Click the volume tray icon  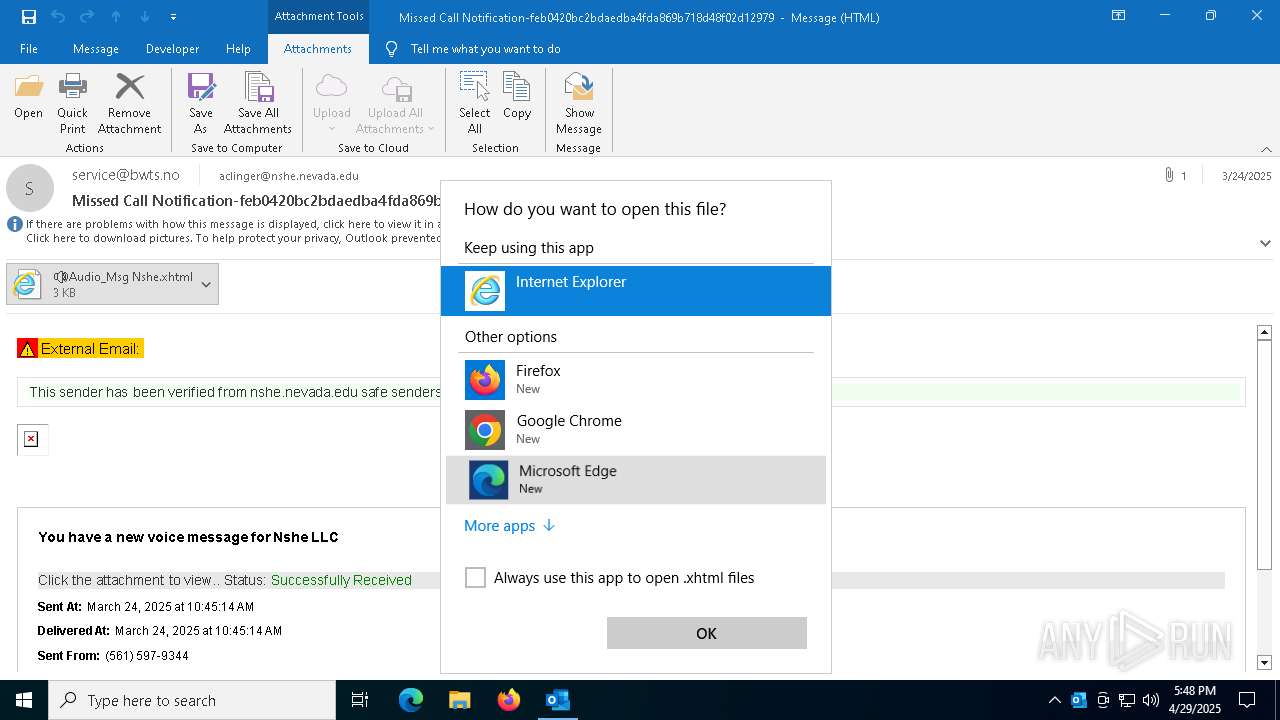tap(1151, 700)
